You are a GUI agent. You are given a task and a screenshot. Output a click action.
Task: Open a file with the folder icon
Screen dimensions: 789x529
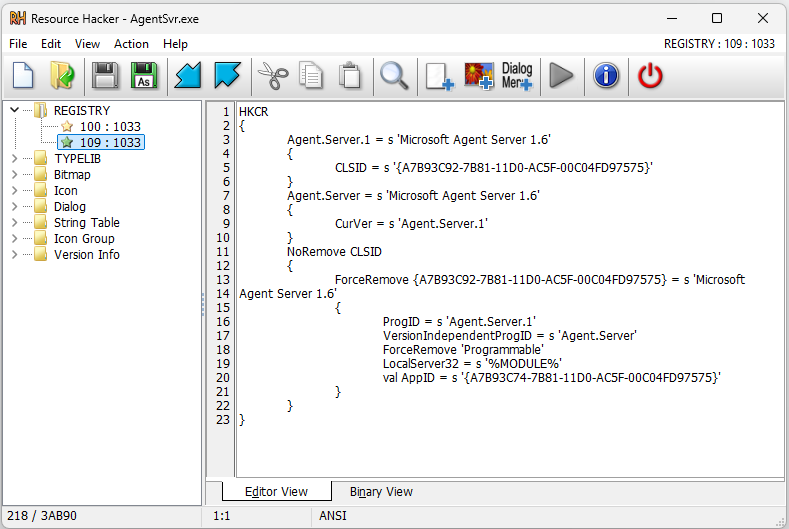point(62,76)
